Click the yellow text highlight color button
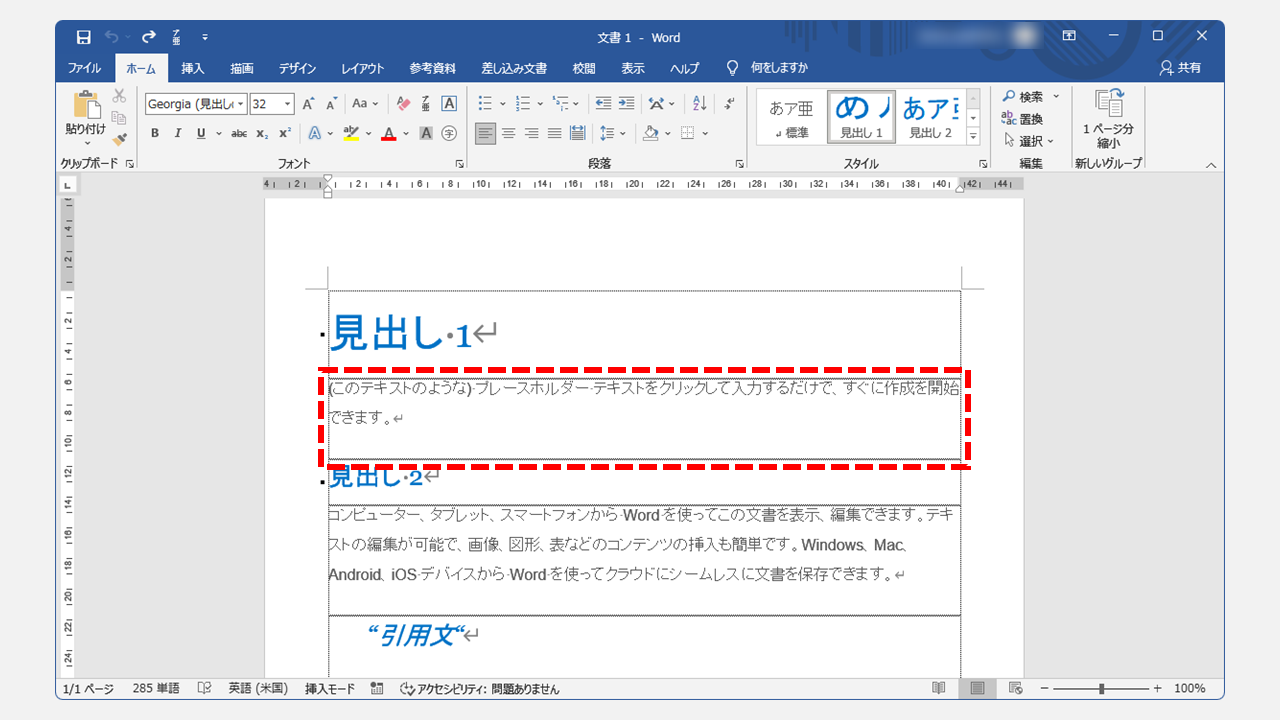Viewport: 1280px width, 720px height. coord(351,133)
